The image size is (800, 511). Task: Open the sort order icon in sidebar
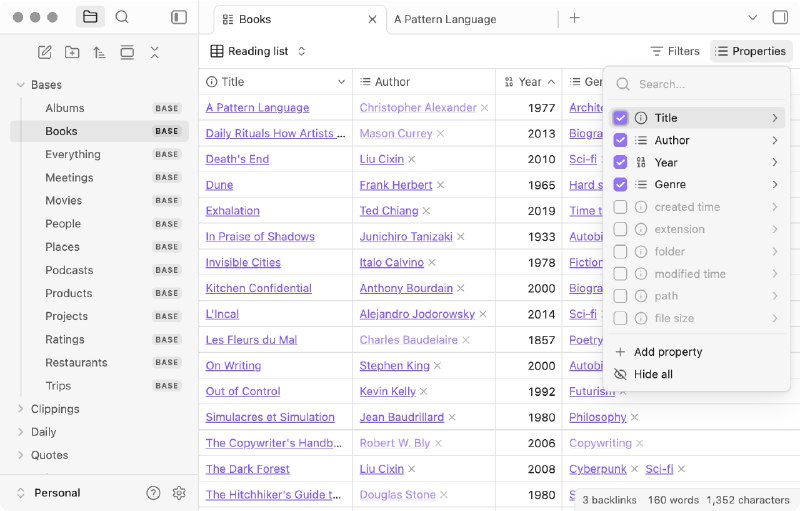tap(99, 52)
